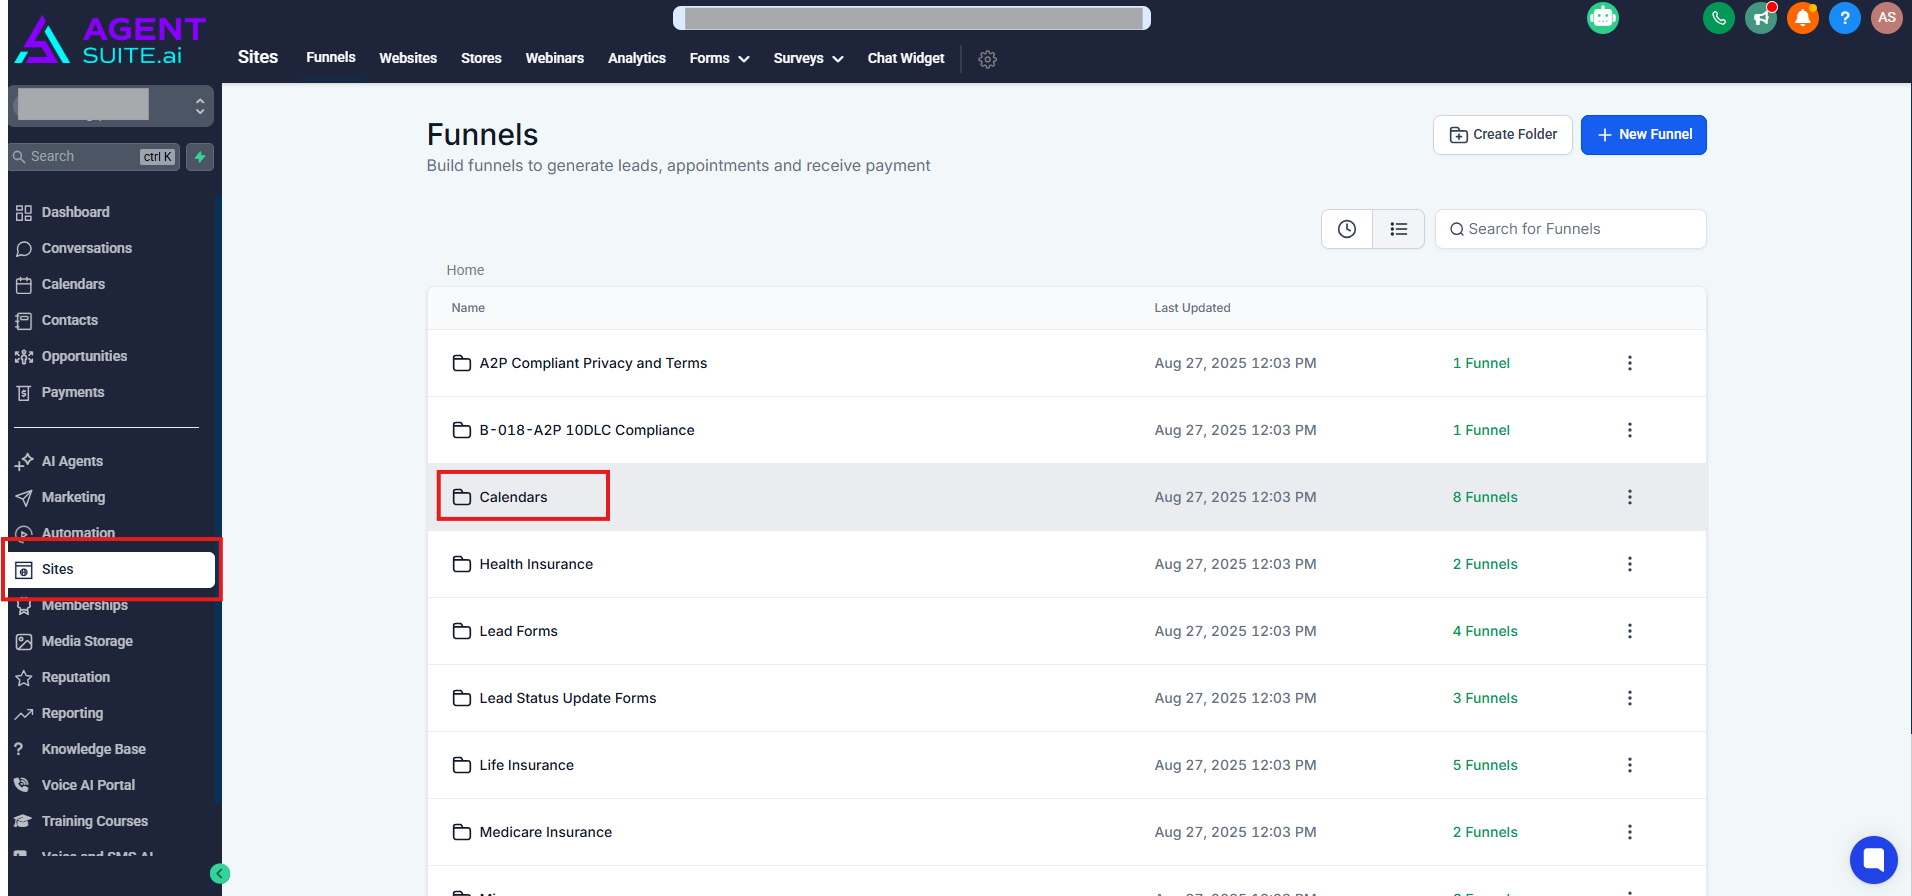Screen dimensions: 1912x896
Task: Collapse the sidebar with green arrow
Action: 220,874
